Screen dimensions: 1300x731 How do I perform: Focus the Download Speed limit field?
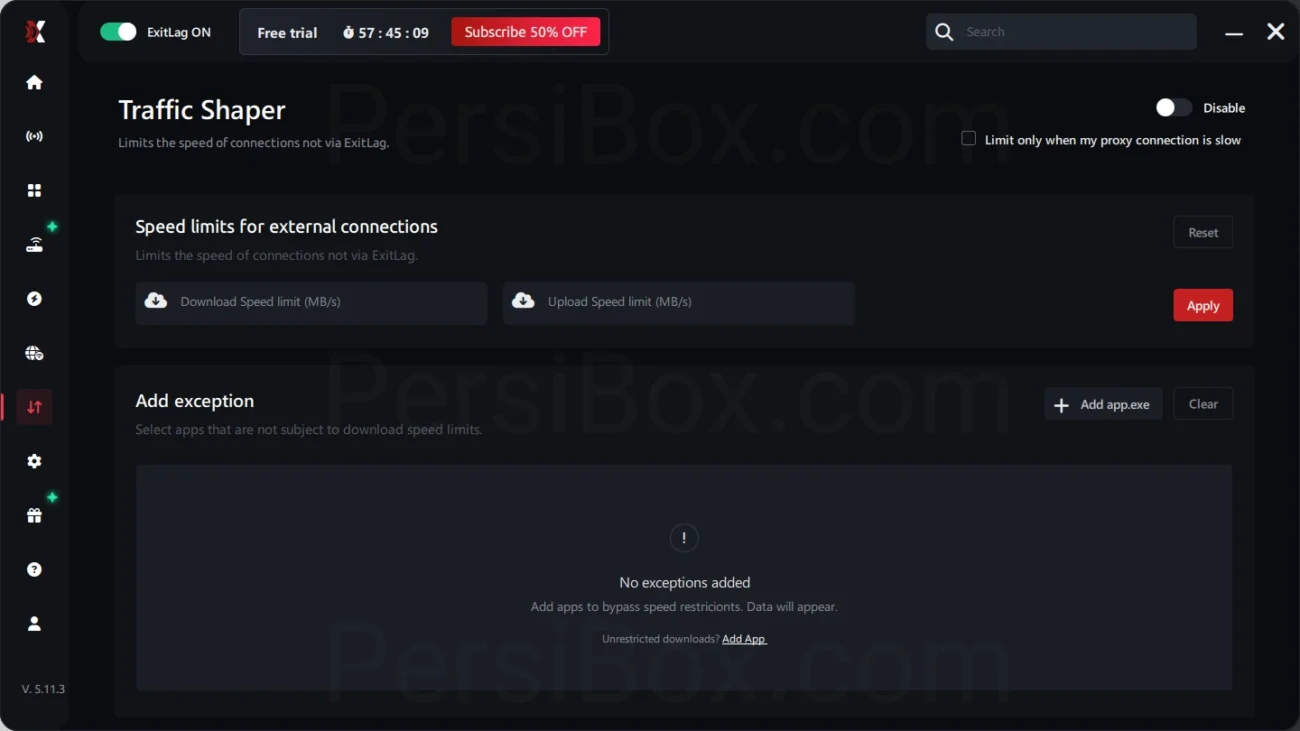click(x=311, y=303)
